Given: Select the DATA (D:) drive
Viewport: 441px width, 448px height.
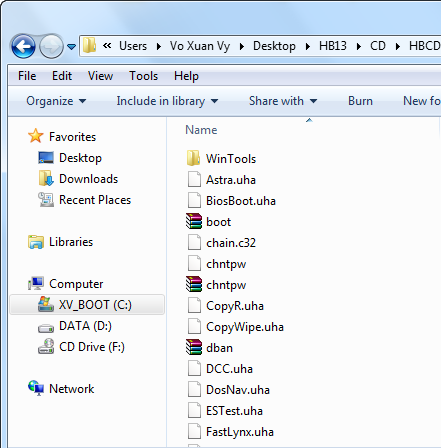Looking at the screenshot, I should coord(85,326).
